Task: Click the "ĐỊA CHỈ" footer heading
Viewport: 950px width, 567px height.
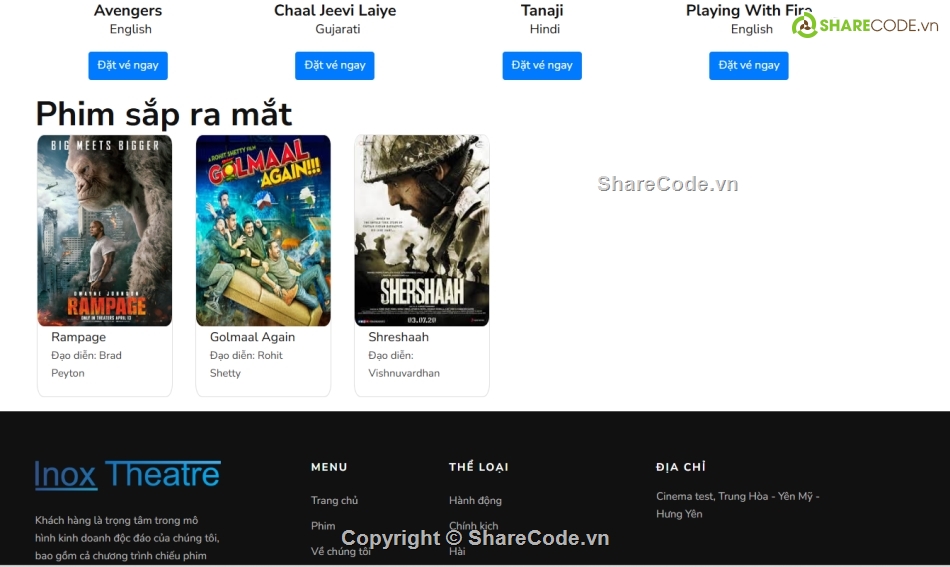Action: tap(681, 467)
